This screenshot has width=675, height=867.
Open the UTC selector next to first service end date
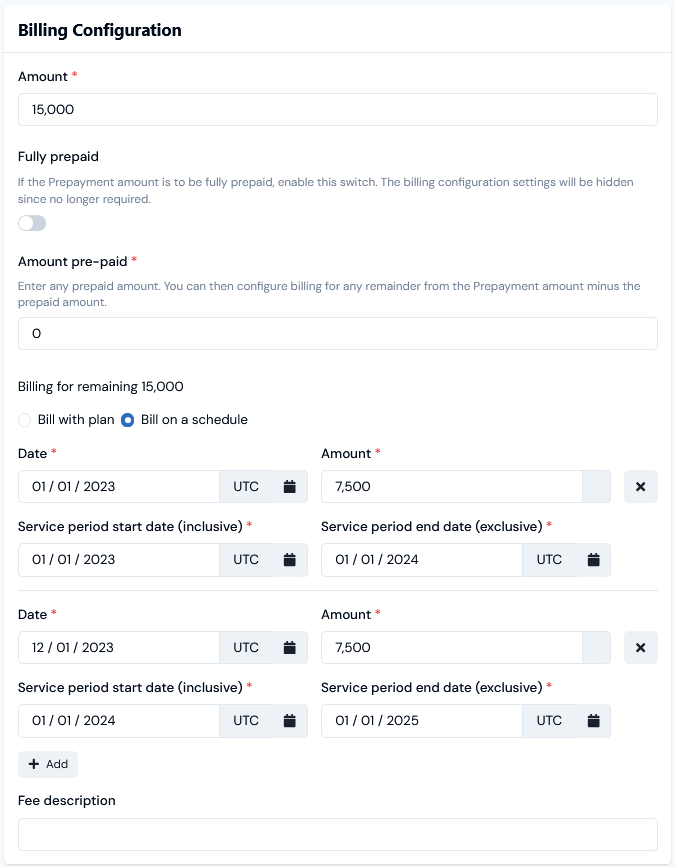click(549, 560)
